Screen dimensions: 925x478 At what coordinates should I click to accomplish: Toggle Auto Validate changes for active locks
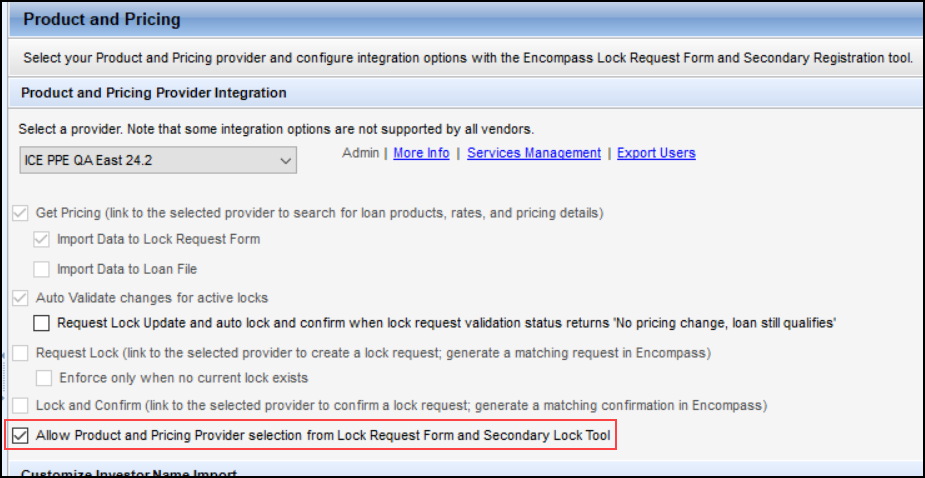pyautogui.click(x=21, y=298)
